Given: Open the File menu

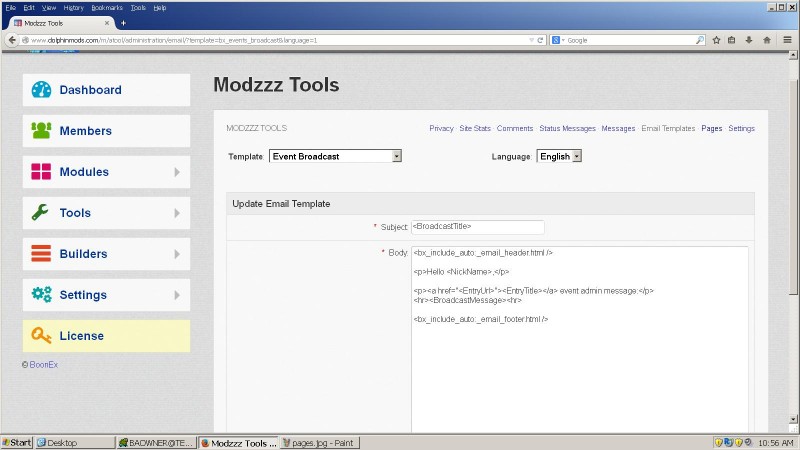Looking at the screenshot, I should tap(11, 8).
